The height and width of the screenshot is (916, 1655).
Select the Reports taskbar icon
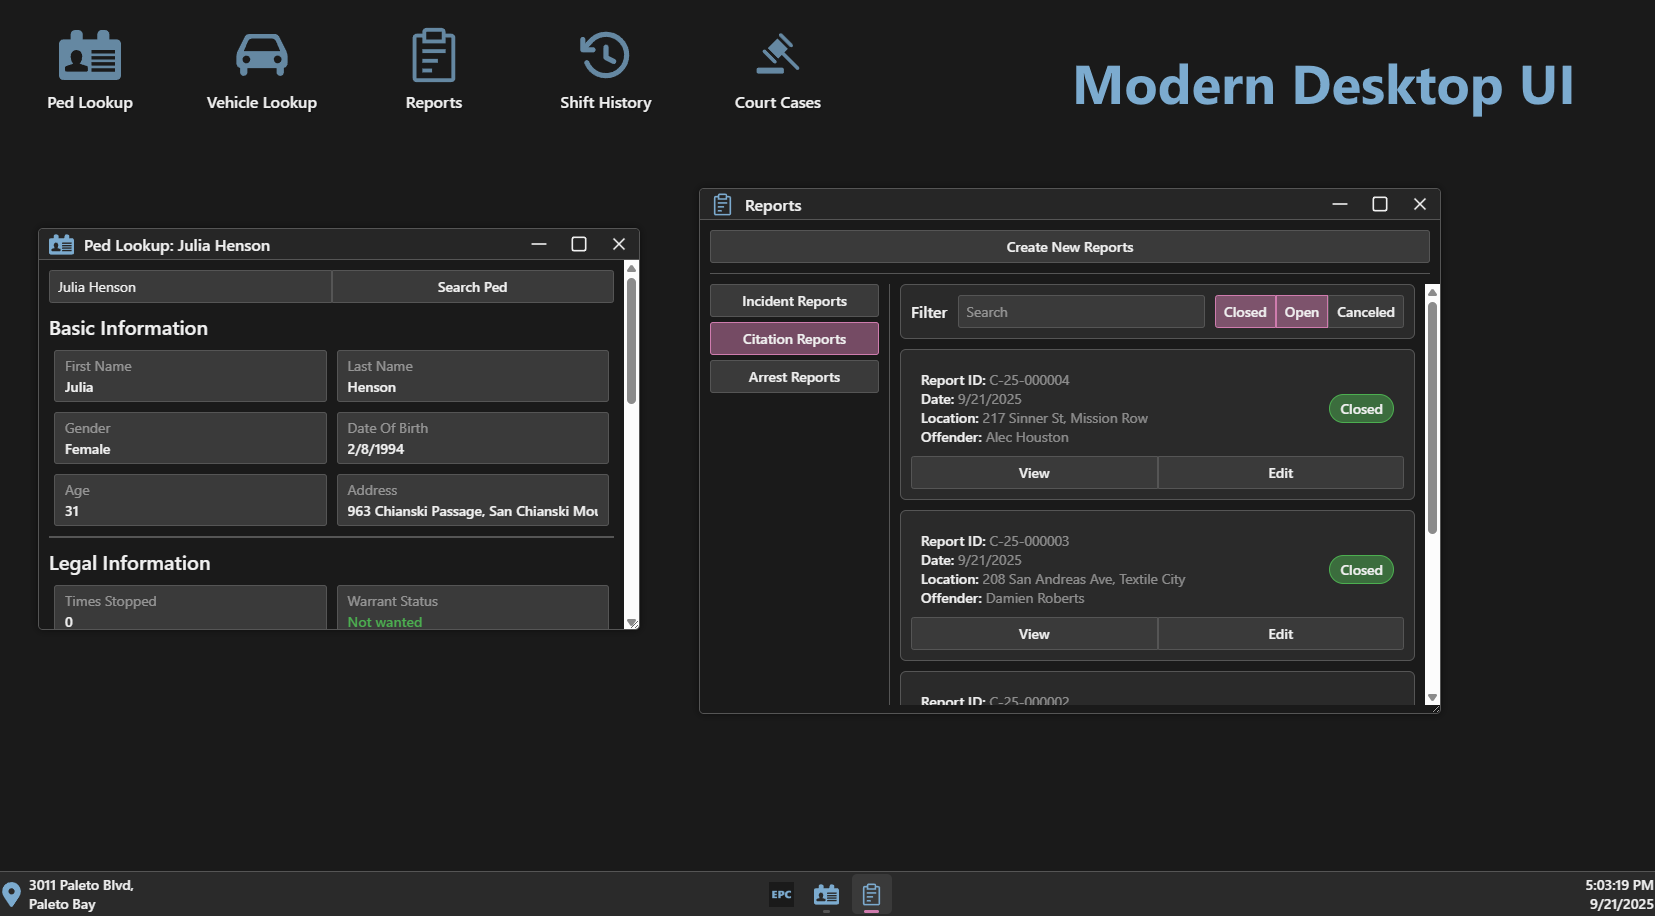pyautogui.click(x=871, y=895)
